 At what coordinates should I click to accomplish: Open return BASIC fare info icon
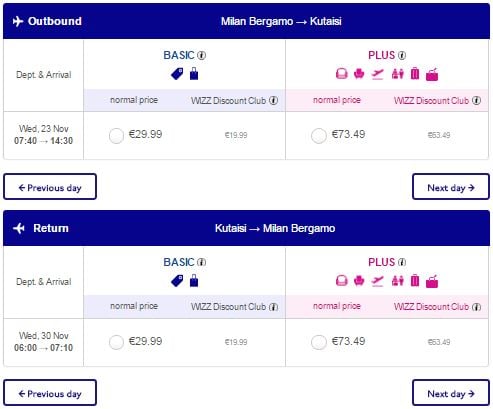pos(201,262)
